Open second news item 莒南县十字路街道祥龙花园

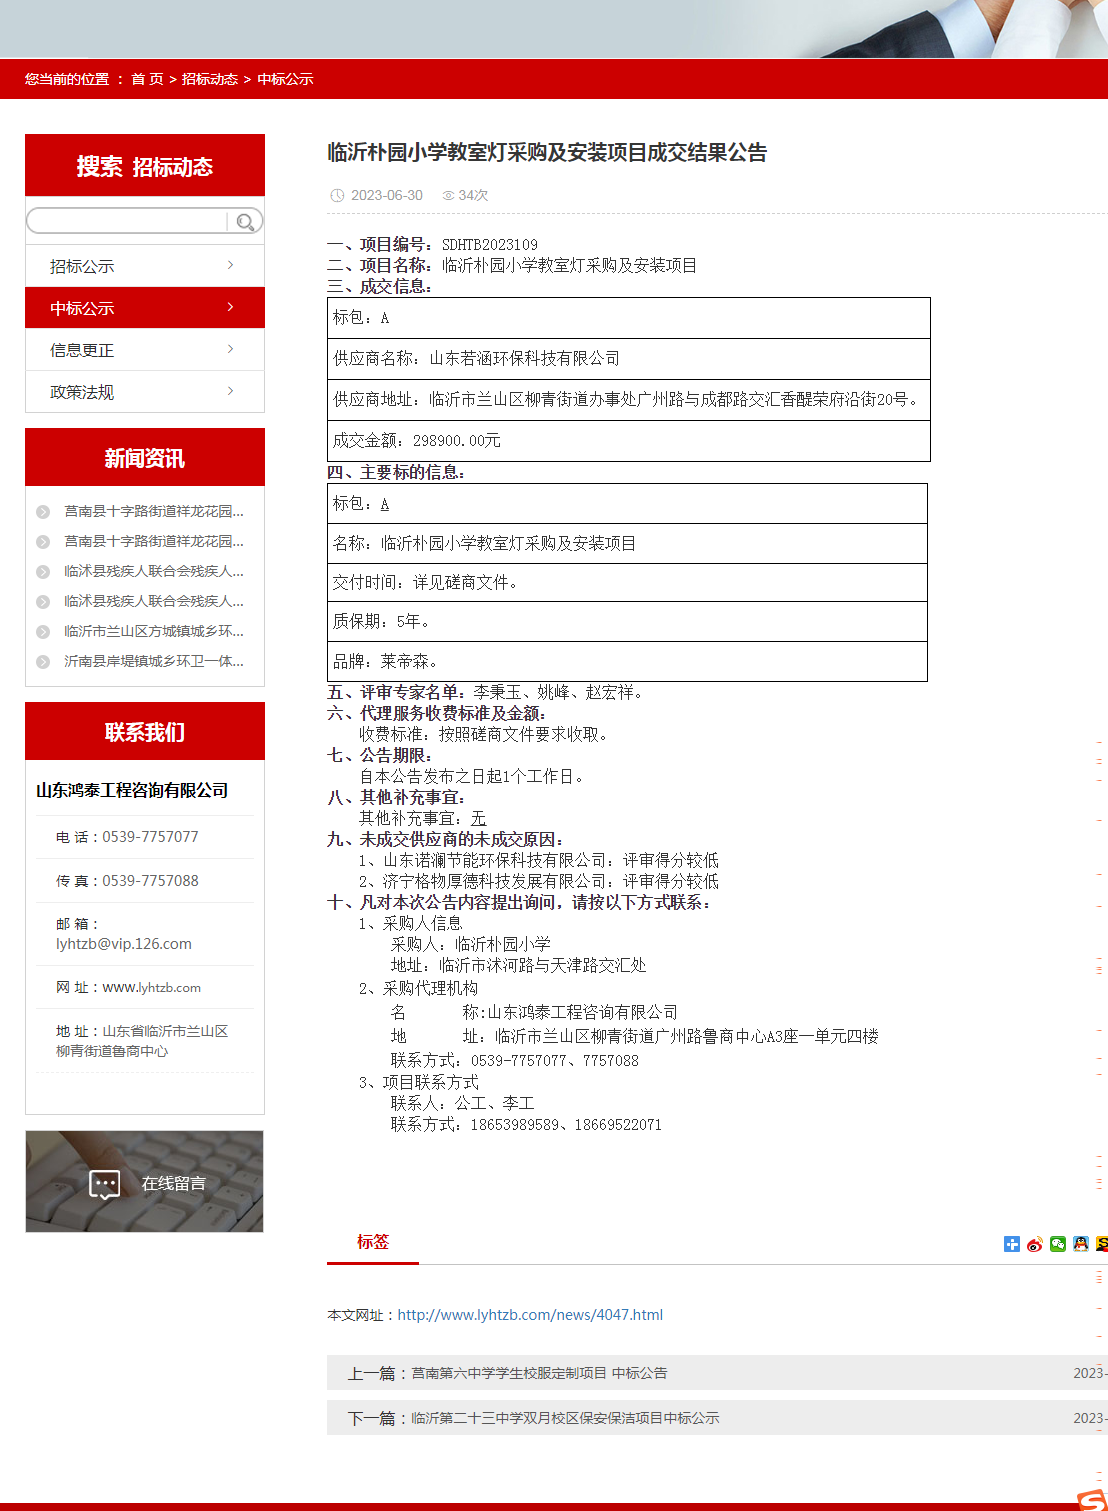154,541
